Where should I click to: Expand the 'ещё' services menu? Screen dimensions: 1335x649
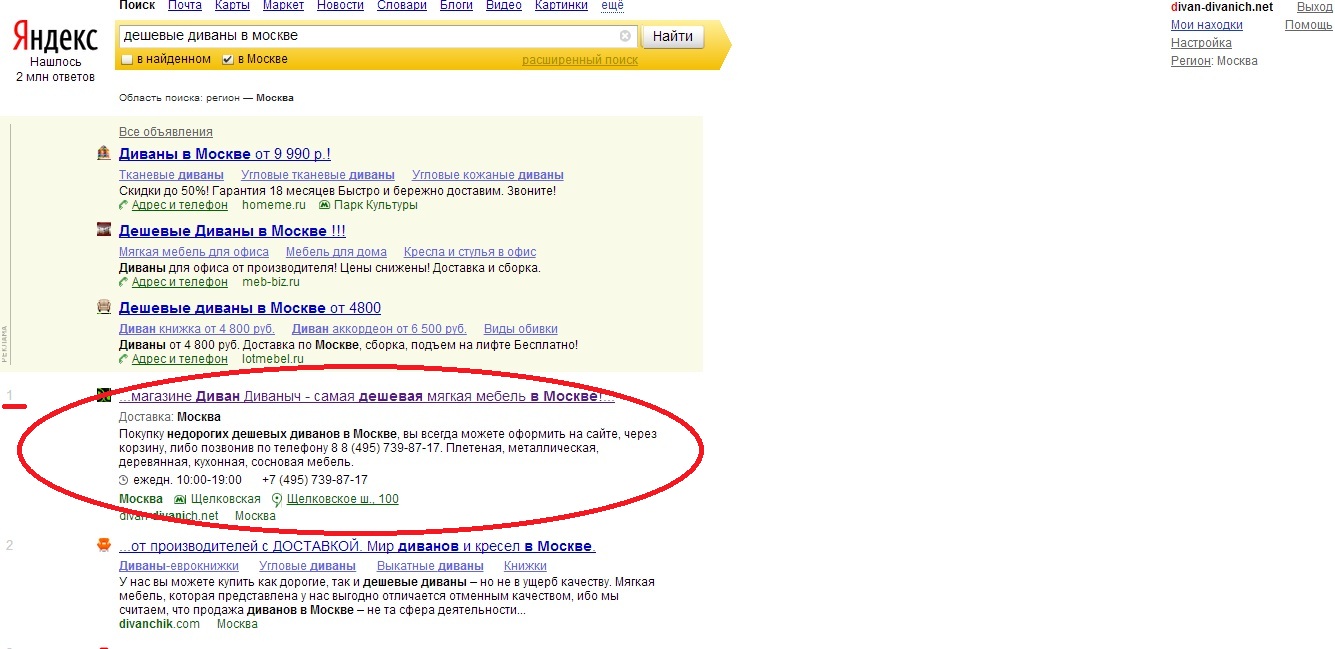pyautogui.click(x=612, y=6)
